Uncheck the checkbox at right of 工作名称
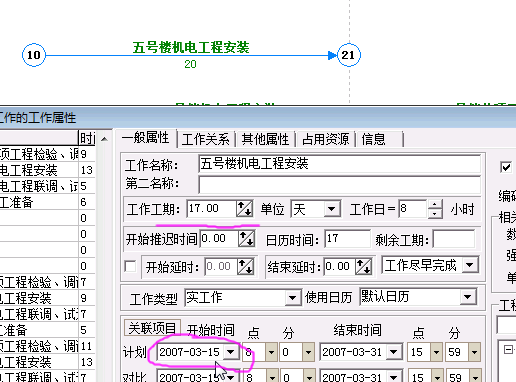The image size is (516, 382). pyautogui.click(x=506, y=167)
